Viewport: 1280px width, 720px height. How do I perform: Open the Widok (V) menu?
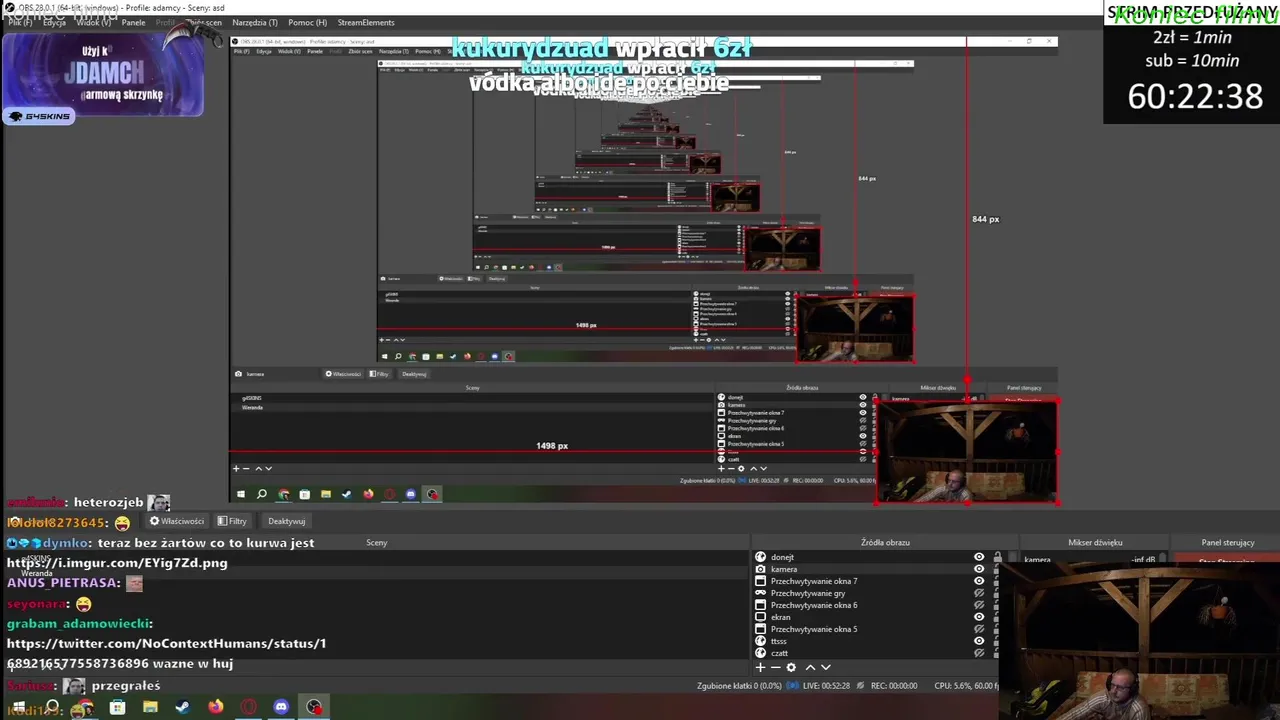(x=94, y=22)
